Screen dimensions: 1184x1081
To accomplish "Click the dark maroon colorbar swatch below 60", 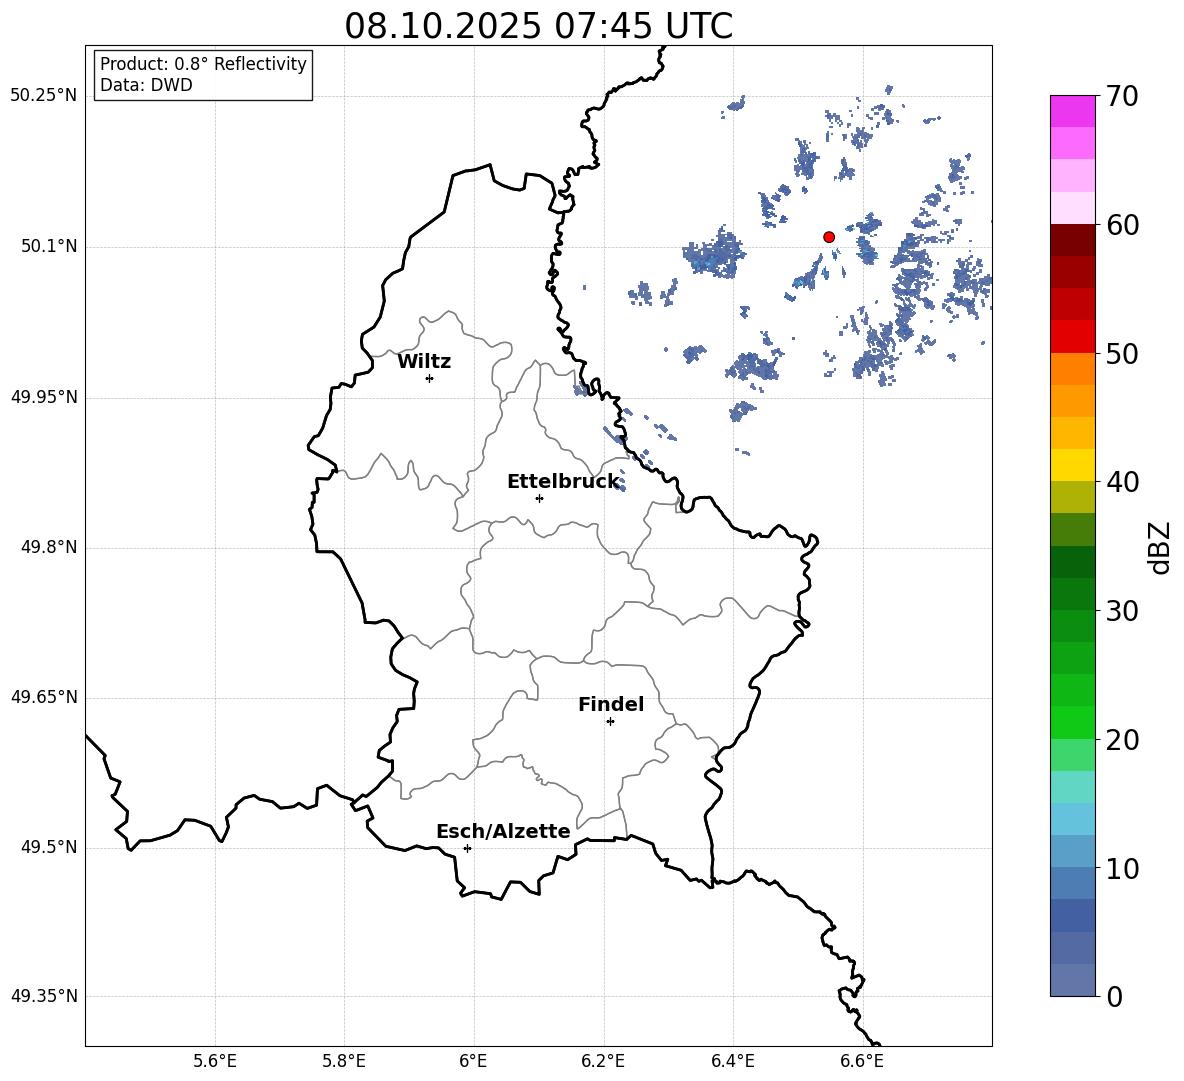I will (1073, 239).
